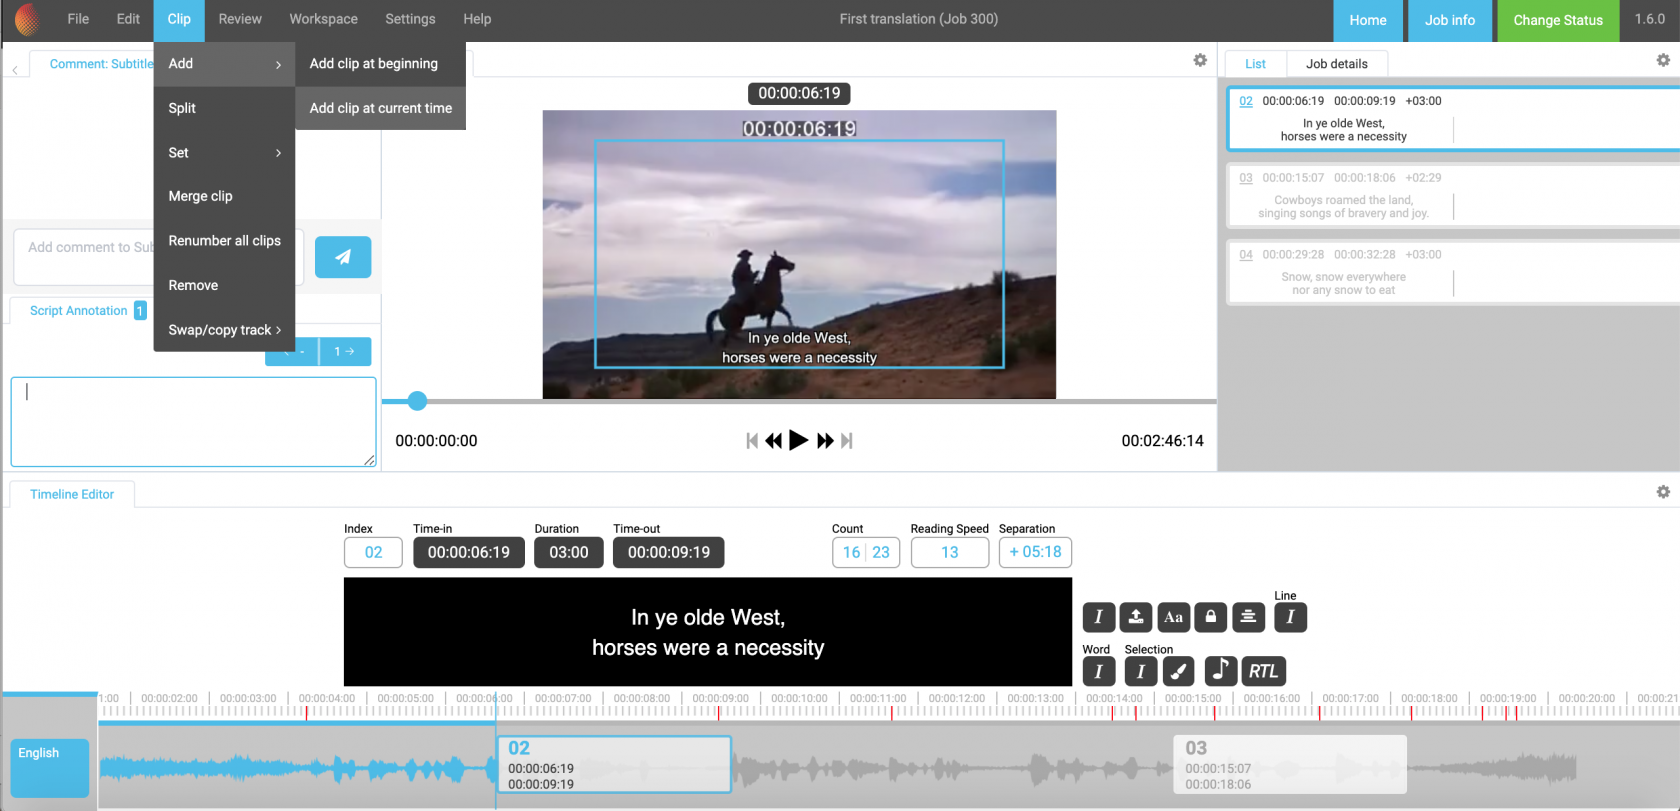Click the paintbrush color icon
Screen dimensions: 1680x811
tap(1178, 671)
